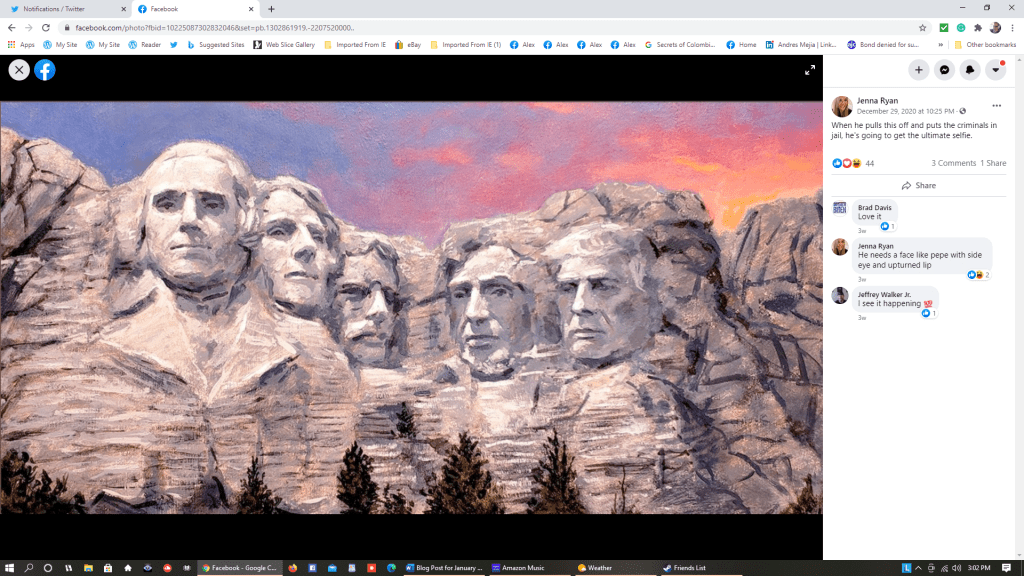Viewport: 1024px width, 576px height.
Task: Expand the Facebook account dropdown arrow
Action: (995, 70)
